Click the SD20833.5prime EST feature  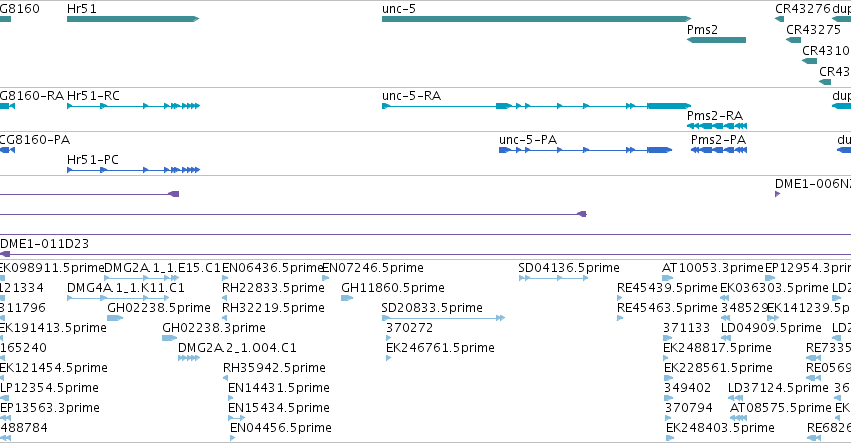point(443,318)
